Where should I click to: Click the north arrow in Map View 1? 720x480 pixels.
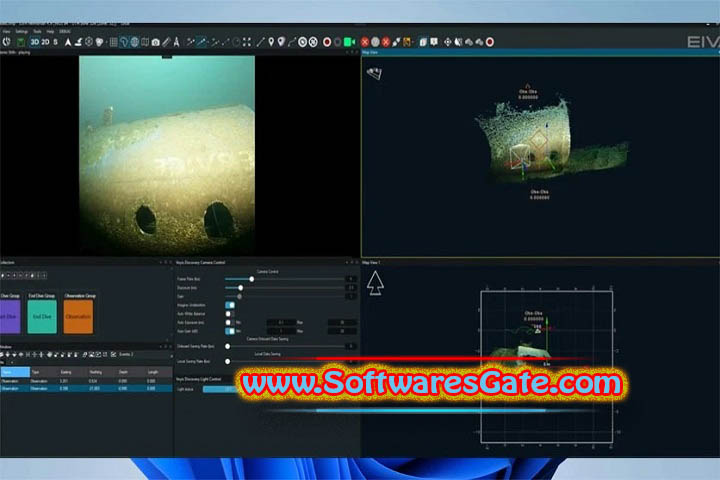375,282
